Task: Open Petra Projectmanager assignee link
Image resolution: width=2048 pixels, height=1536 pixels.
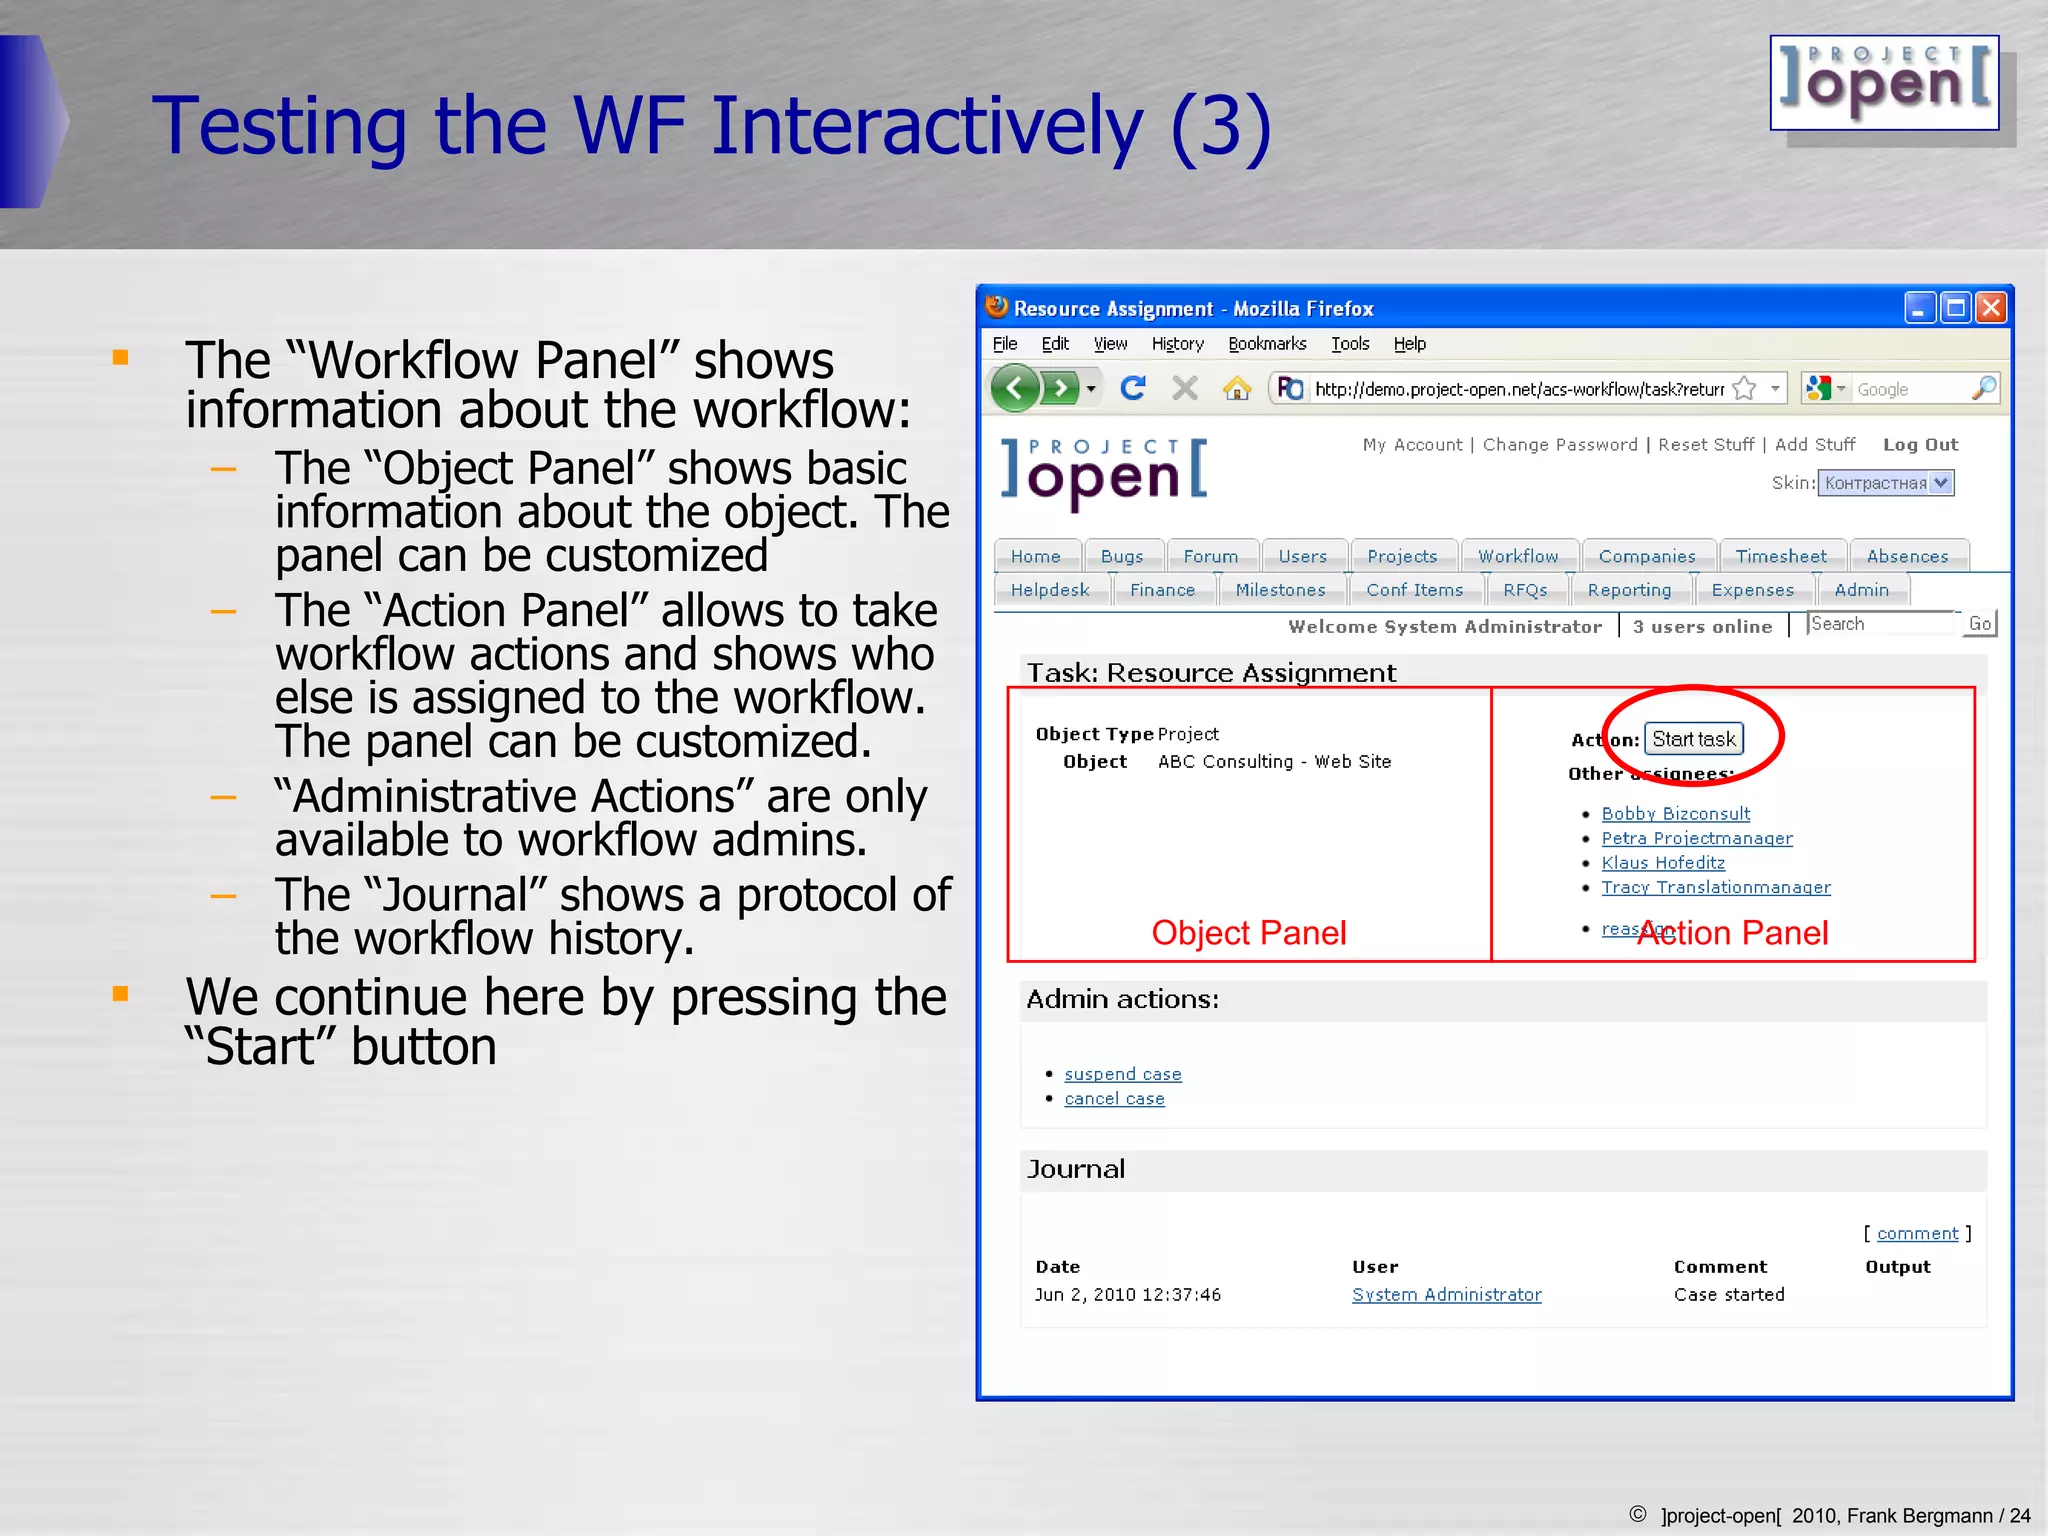Action: pos(1697,838)
